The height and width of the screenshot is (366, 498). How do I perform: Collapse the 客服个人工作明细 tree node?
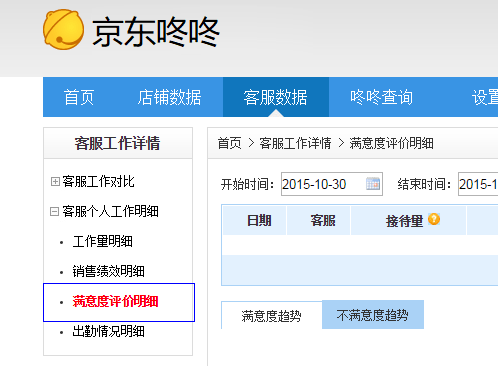tap(54, 211)
